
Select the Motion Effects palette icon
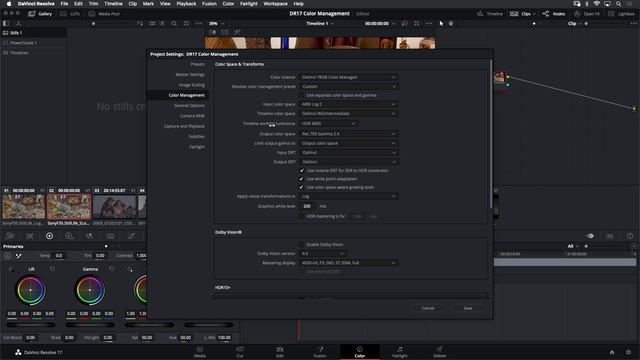tap(110, 236)
